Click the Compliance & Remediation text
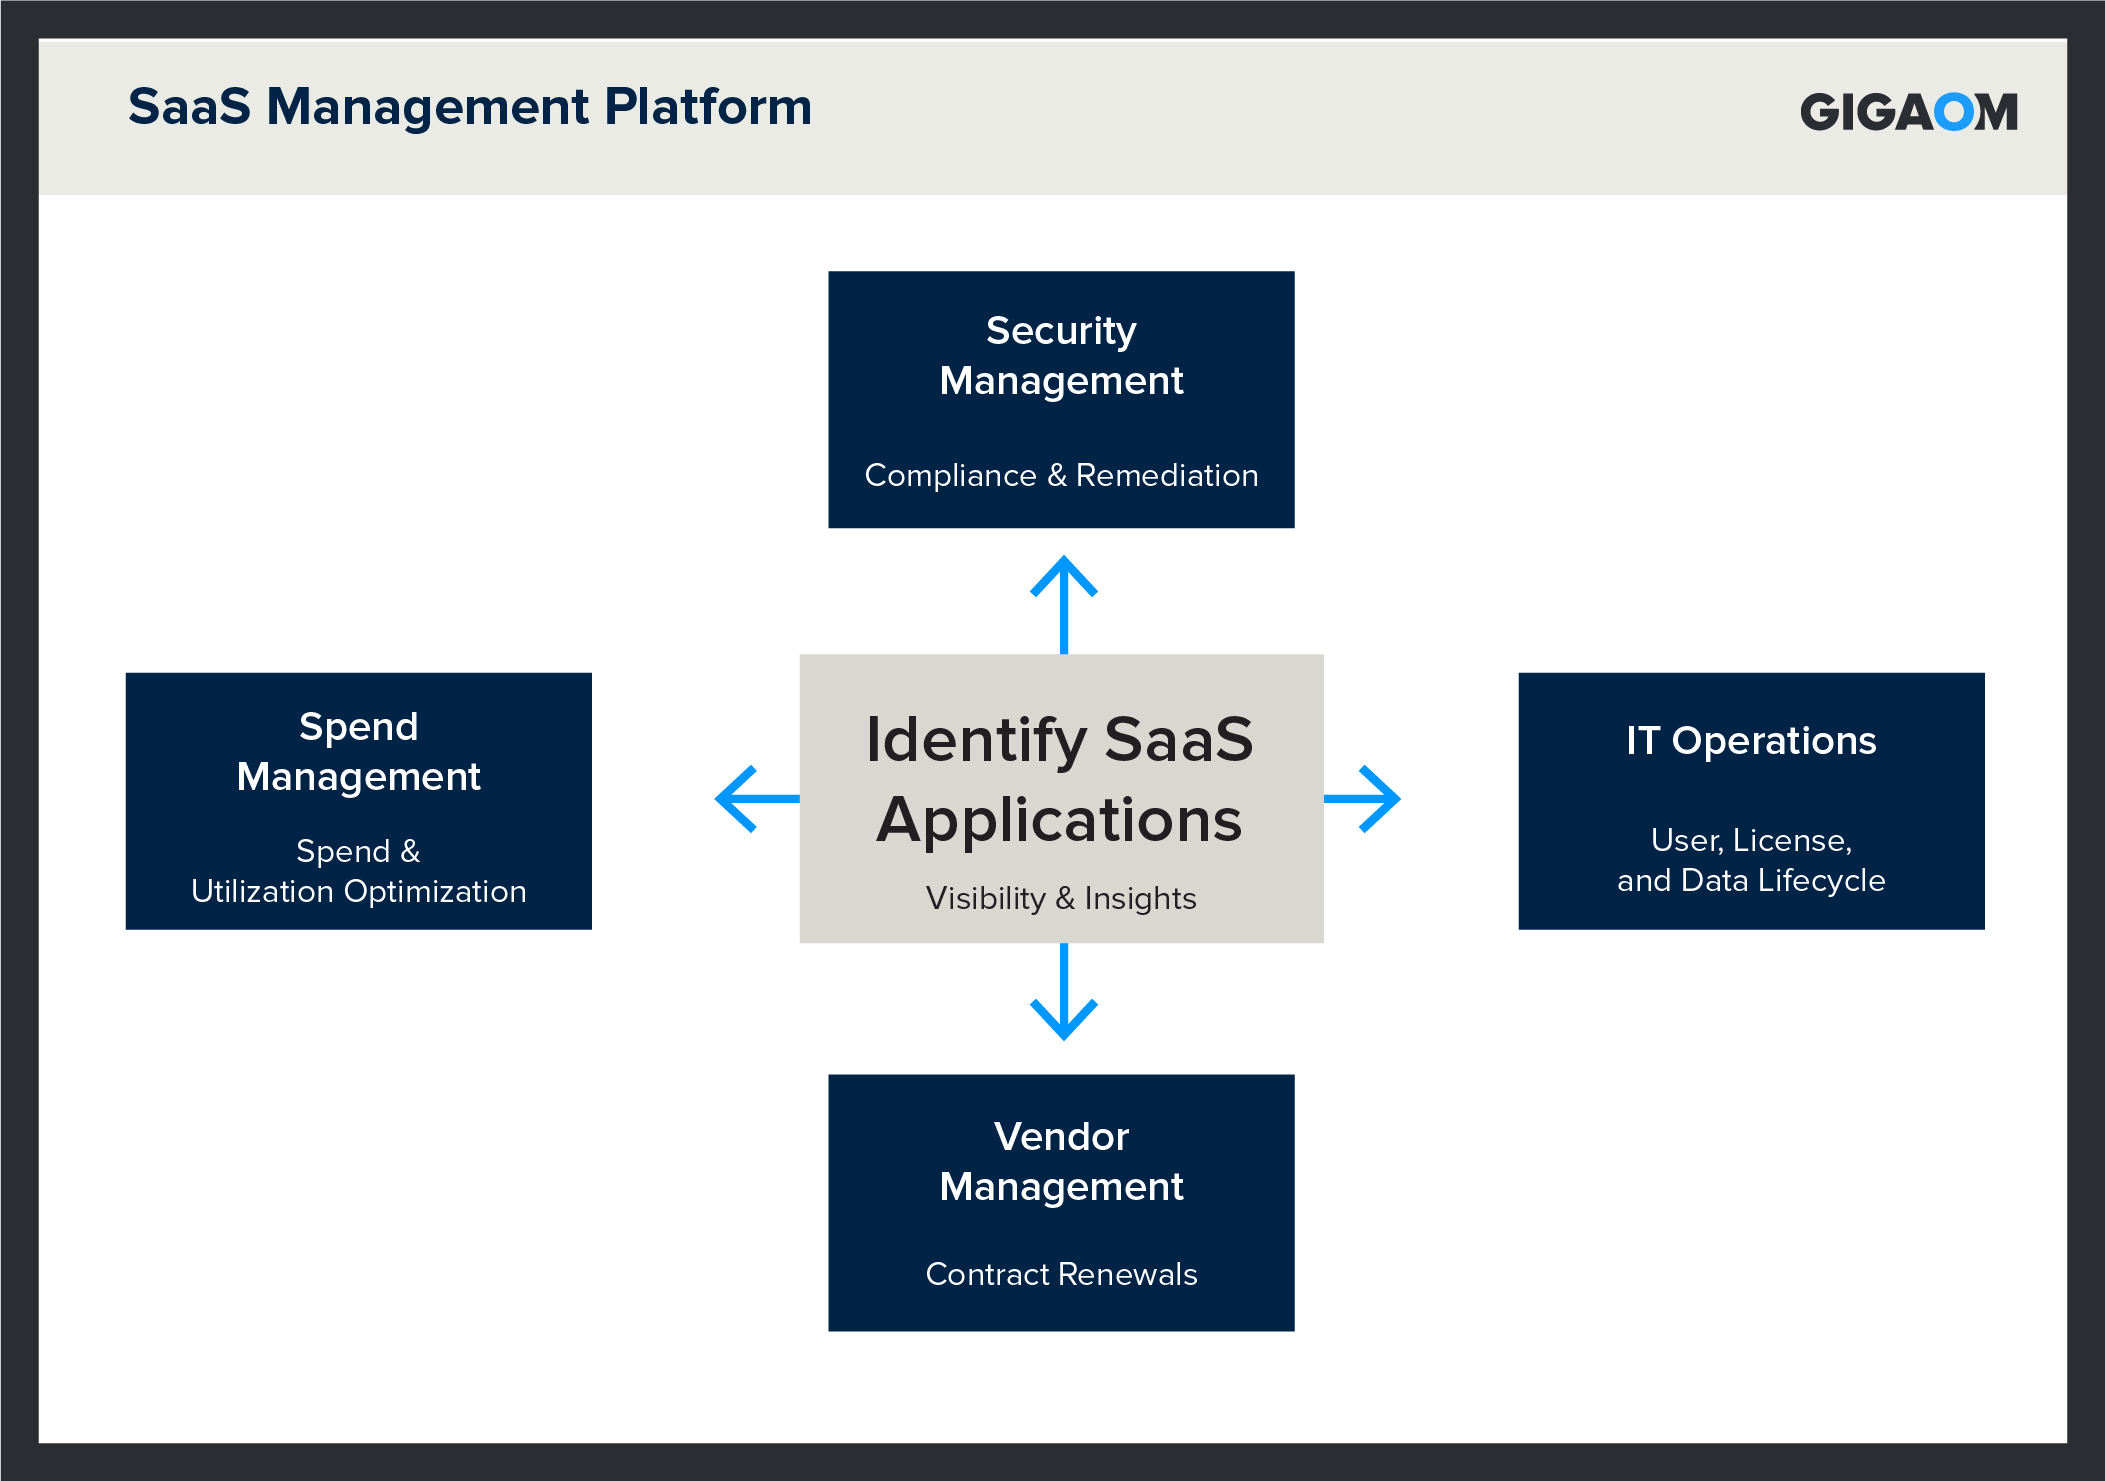The image size is (2105, 1481). tap(1061, 475)
